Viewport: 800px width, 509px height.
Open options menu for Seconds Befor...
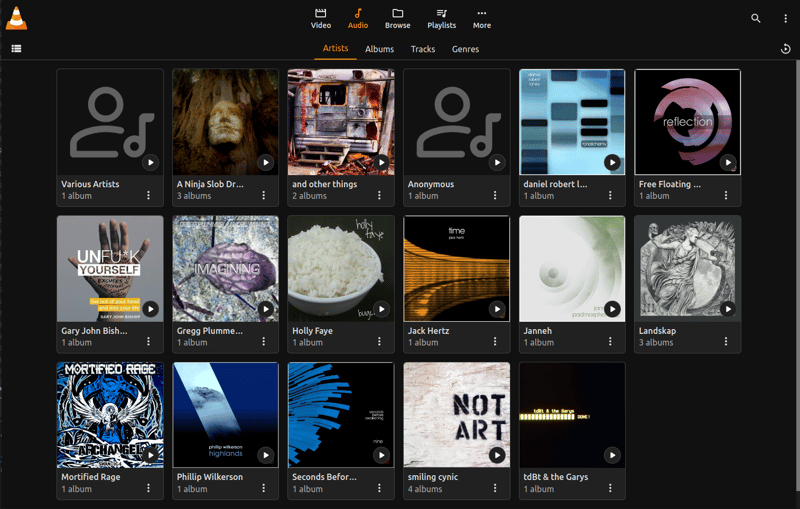[379, 488]
